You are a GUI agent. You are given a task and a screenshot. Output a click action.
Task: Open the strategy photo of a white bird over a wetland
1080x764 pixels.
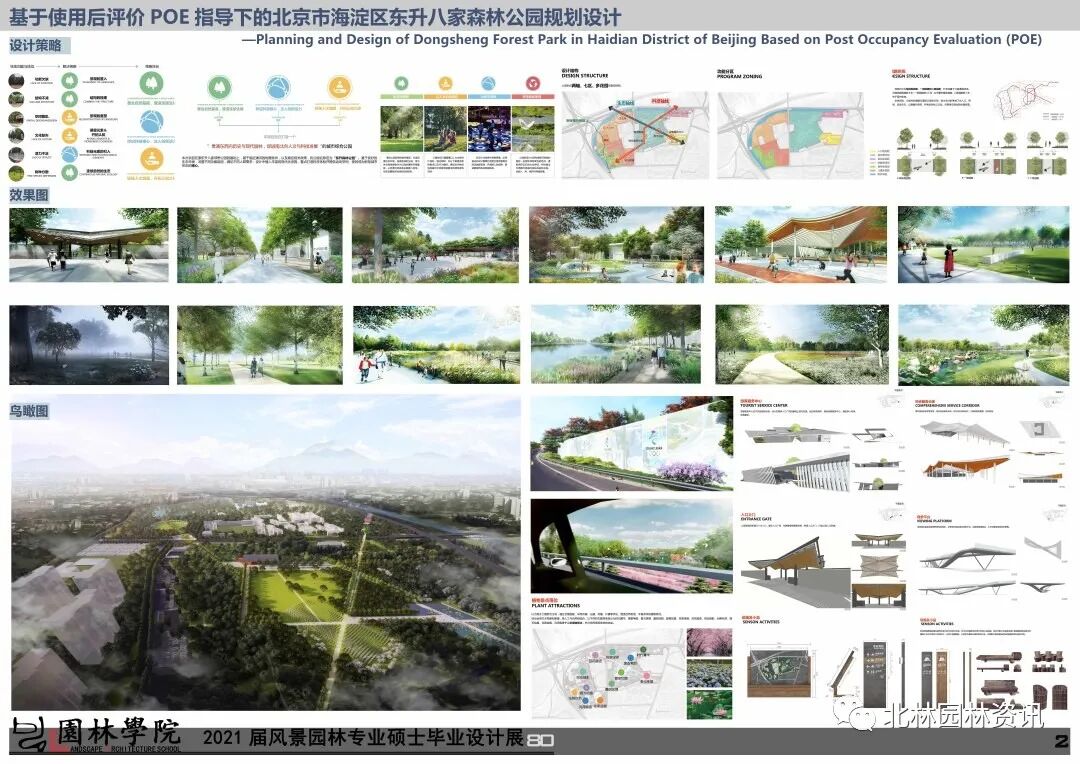532,128
